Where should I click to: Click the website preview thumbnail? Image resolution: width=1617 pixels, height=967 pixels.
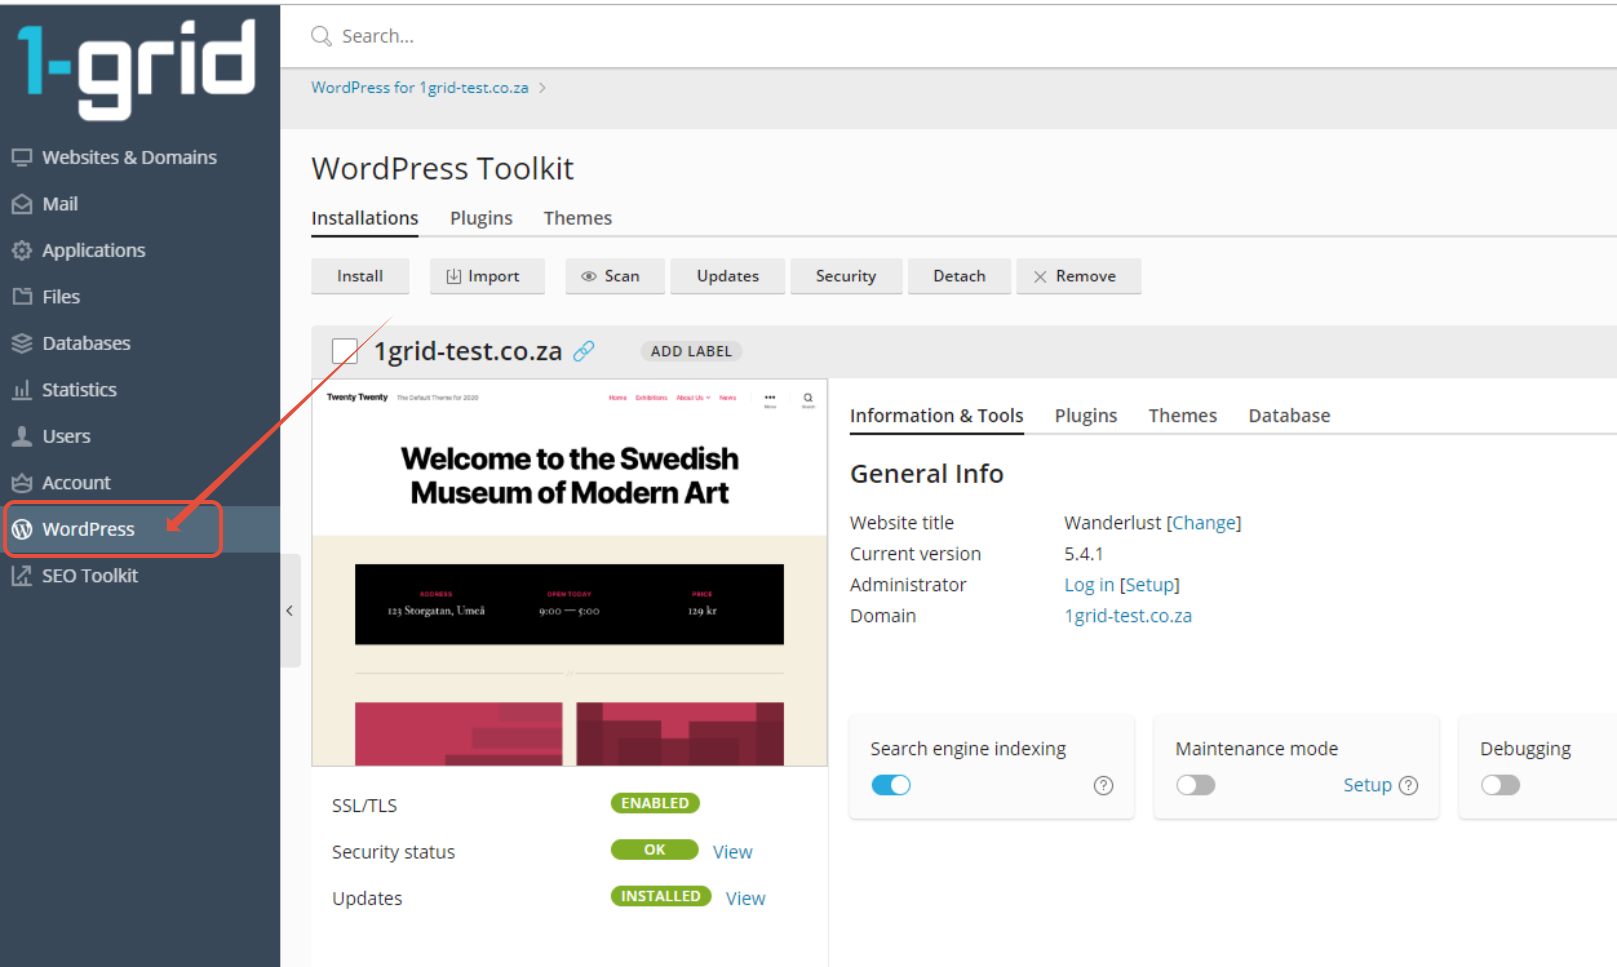pos(569,573)
